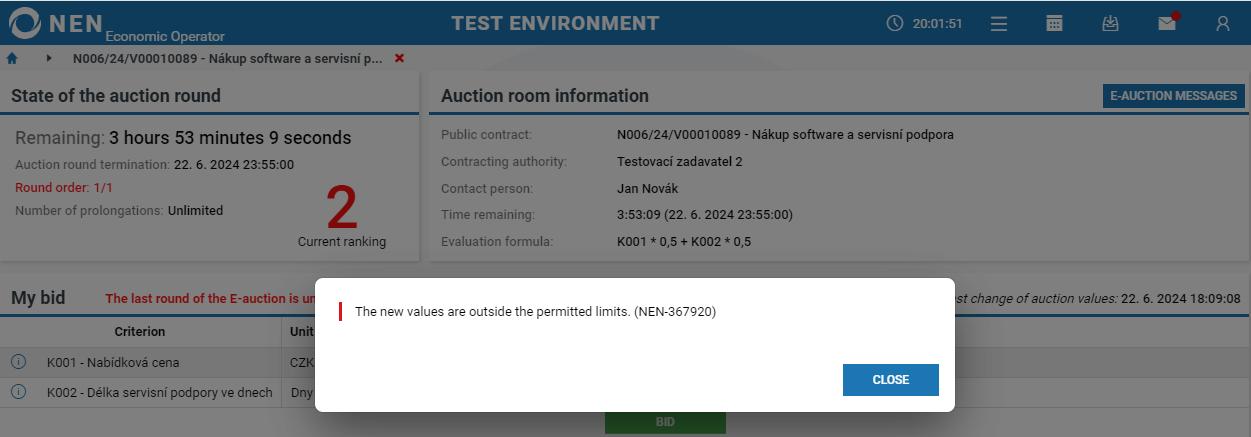This screenshot has width=1251, height=437.
Task: Show info for K002 servisní podpory criterion
Action: tap(18, 392)
